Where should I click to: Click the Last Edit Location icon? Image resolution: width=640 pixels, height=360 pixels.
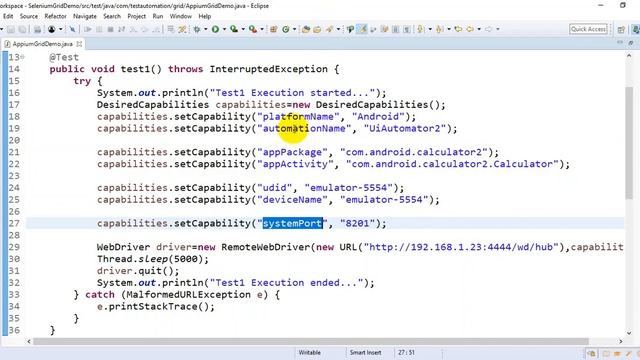458,29
